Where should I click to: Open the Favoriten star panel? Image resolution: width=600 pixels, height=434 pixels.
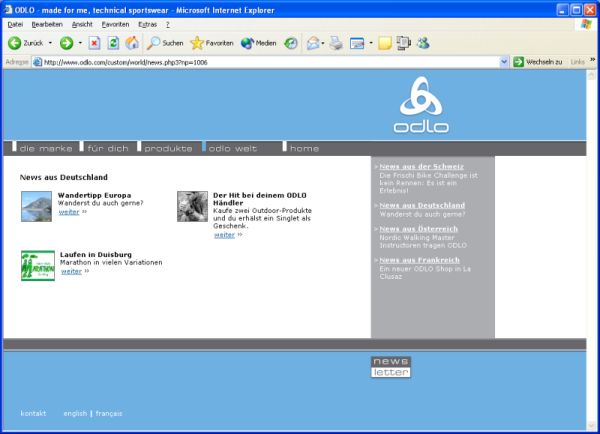(211, 43)
